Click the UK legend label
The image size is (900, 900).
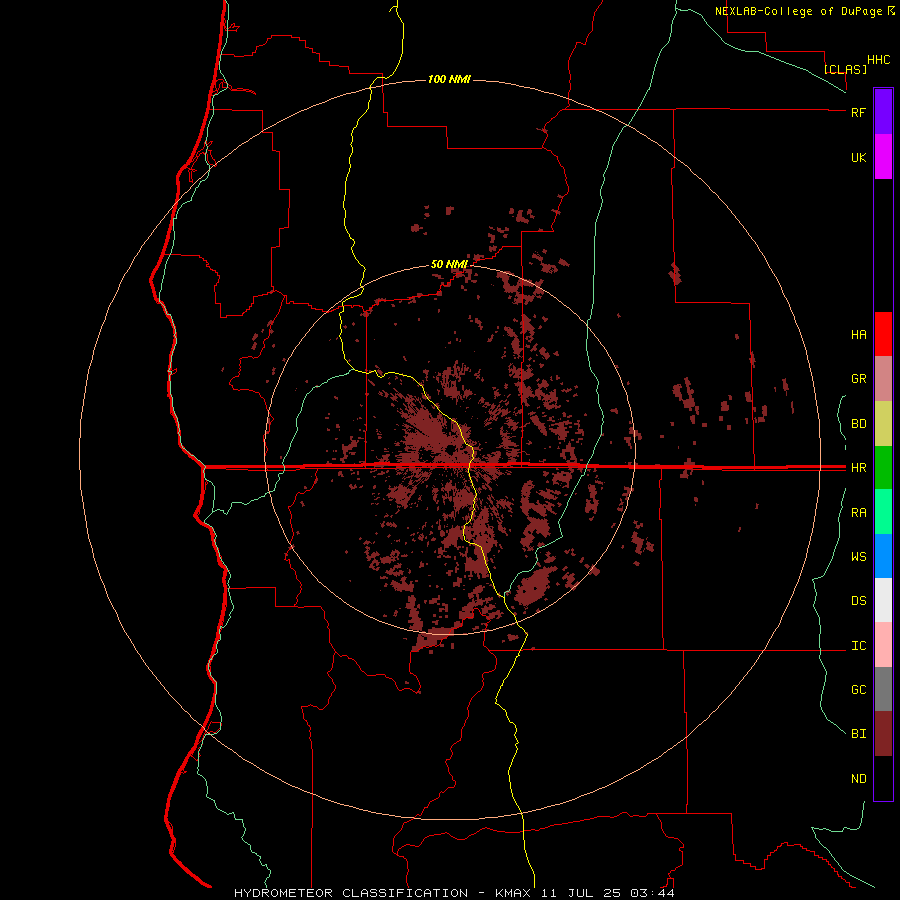[858, 157]
